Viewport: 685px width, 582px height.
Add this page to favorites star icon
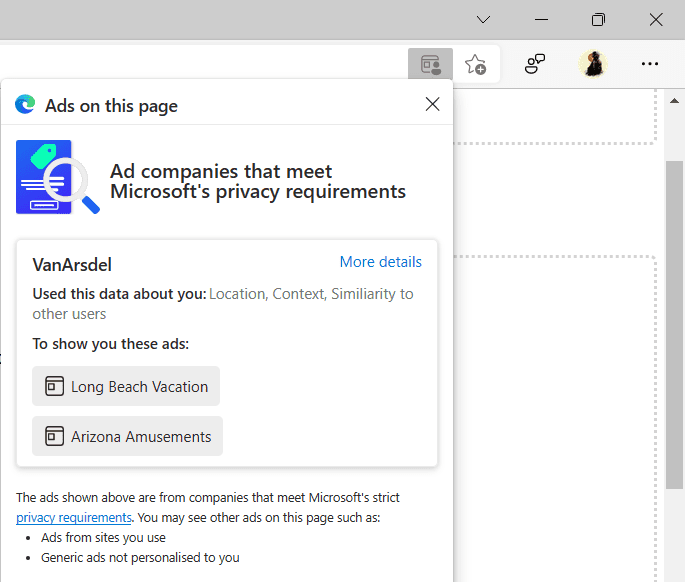click(475, 65)
